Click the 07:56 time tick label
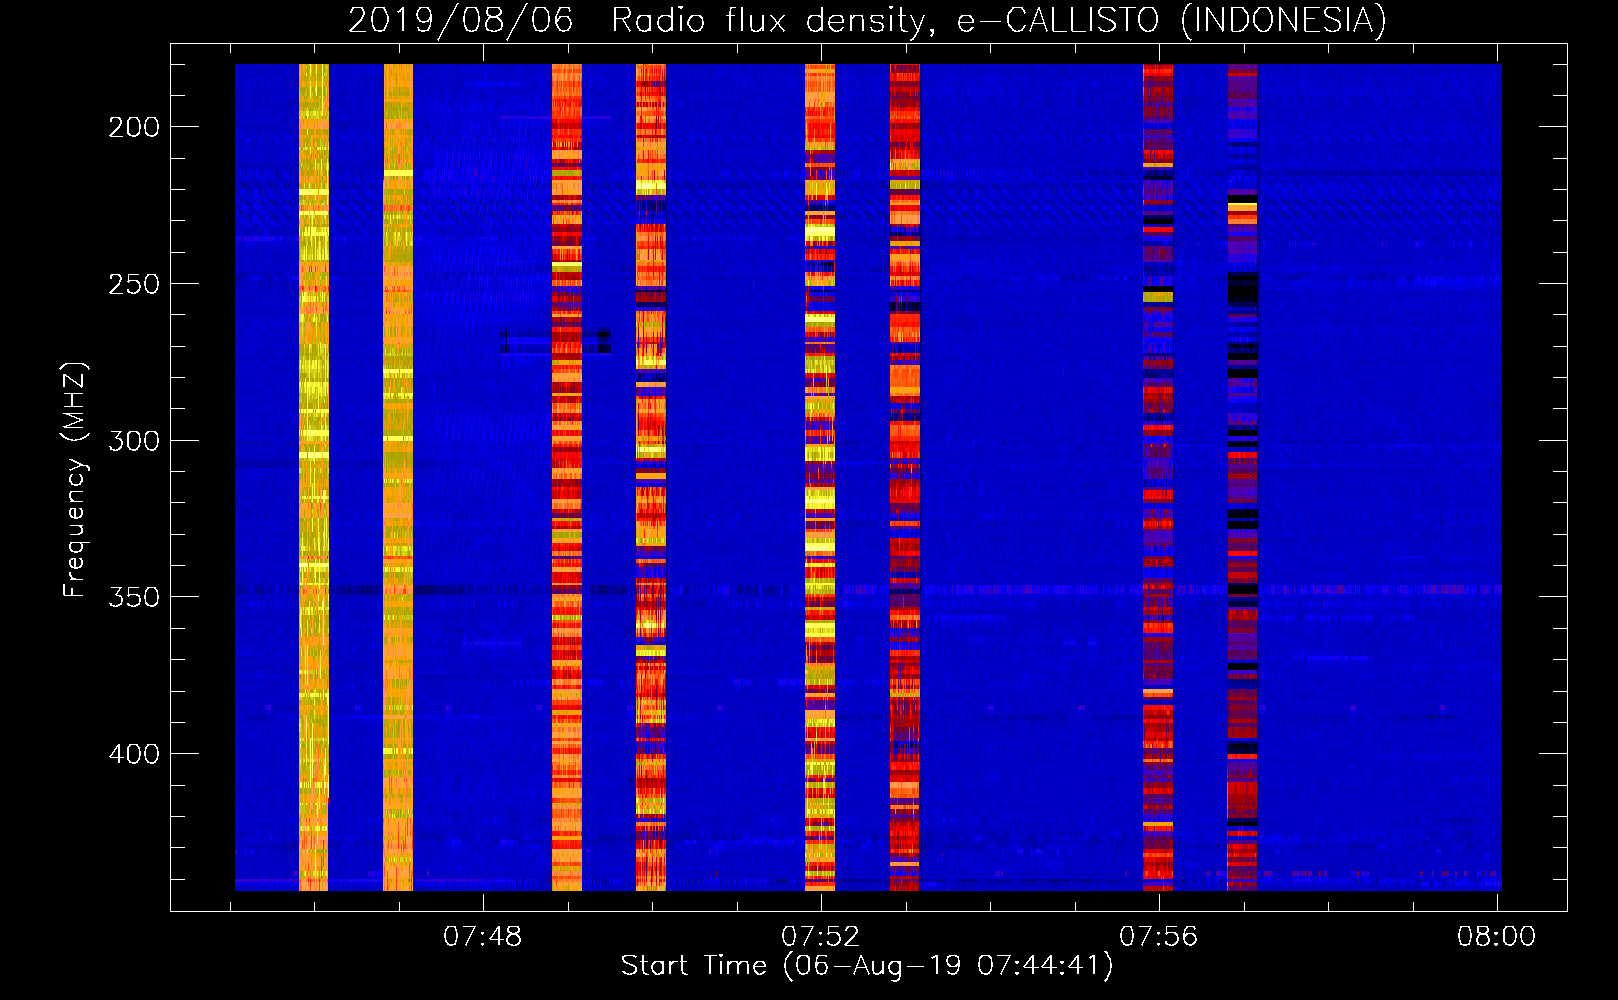This screenshot has width=1618, height=1000. 1159,937
